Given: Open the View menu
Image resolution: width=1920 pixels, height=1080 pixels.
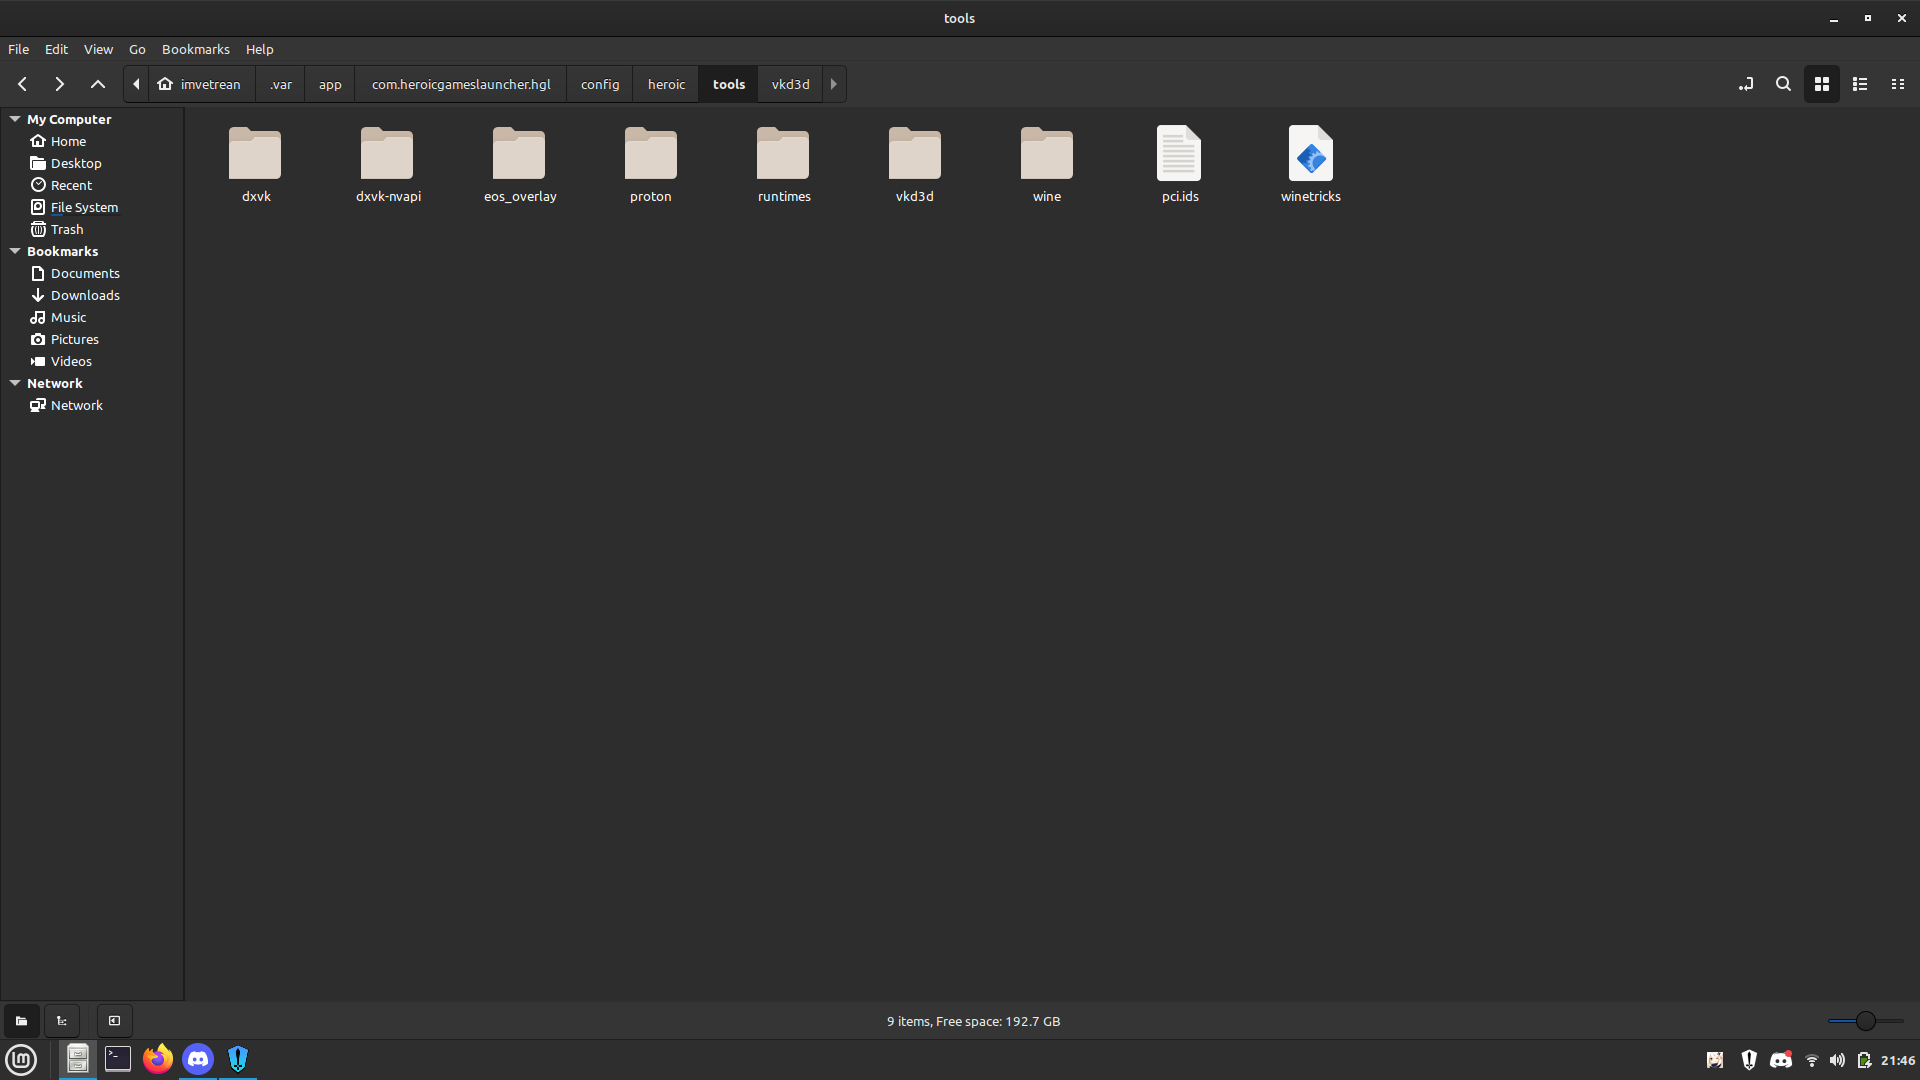Looking at the screenshot, I should pyautogui.click(x=98, y=49).
